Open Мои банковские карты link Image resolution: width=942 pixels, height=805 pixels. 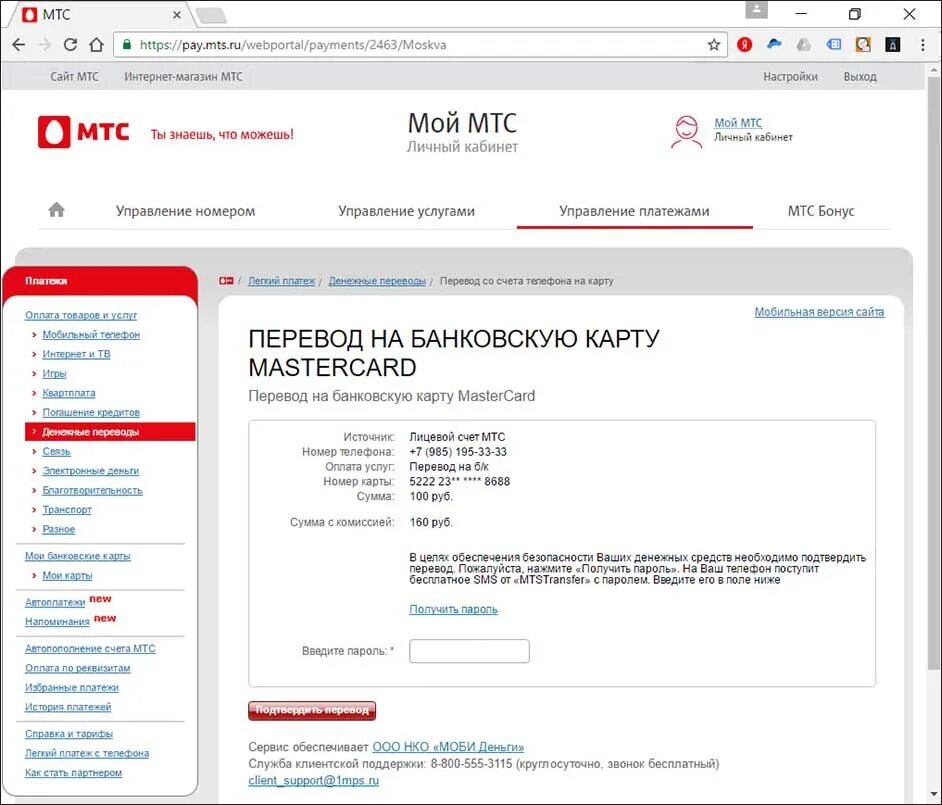[x=77, y=556]
